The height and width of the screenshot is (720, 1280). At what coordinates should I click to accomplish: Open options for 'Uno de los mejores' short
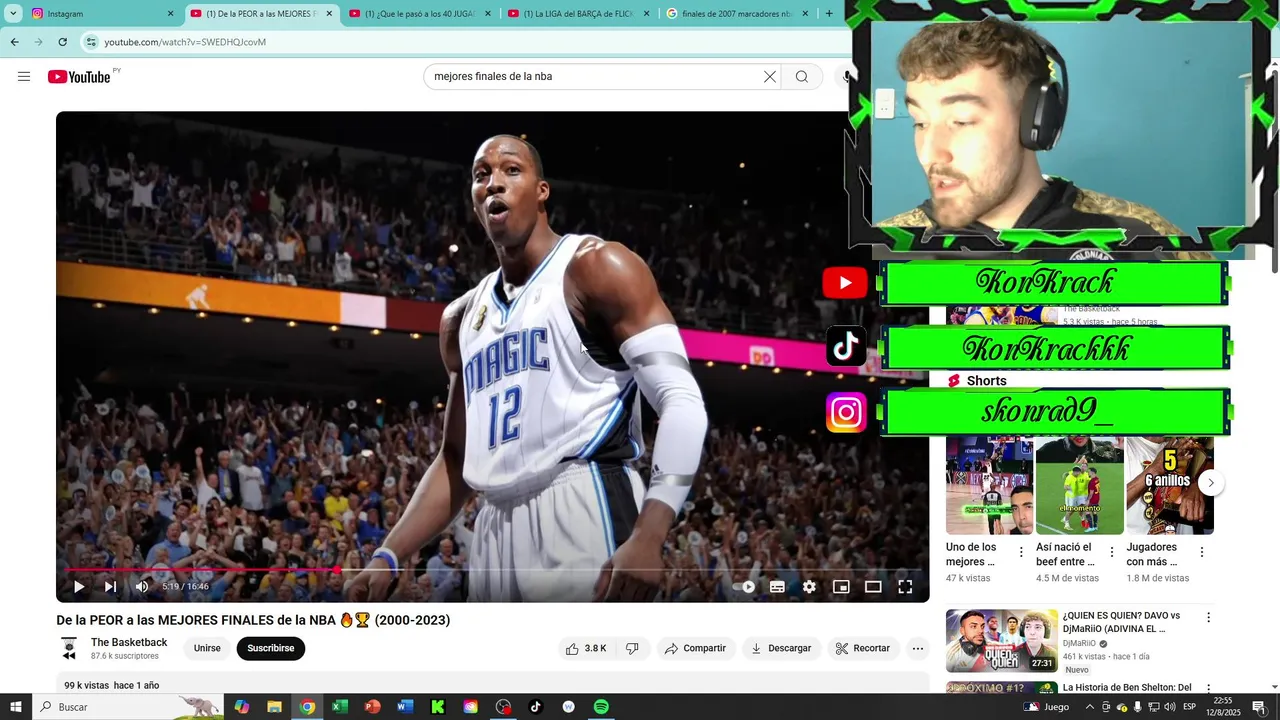[1021, 552]
